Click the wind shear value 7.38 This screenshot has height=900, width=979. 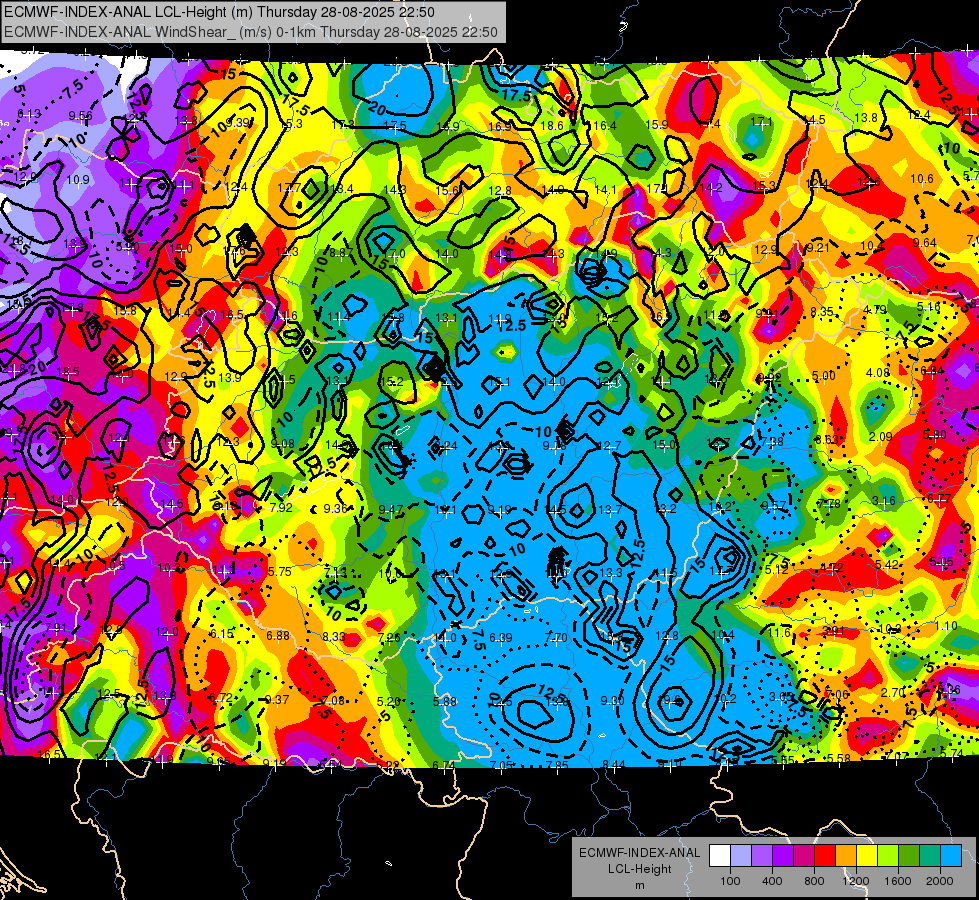(772, 442)
